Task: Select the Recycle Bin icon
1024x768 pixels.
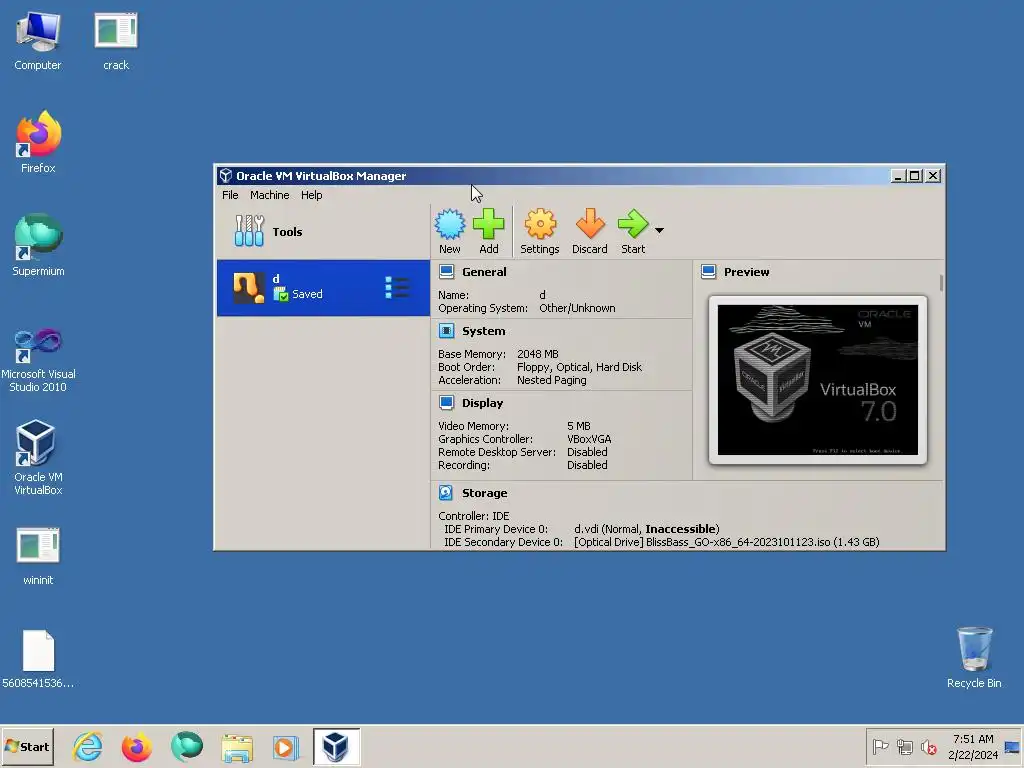Action: 974,658
